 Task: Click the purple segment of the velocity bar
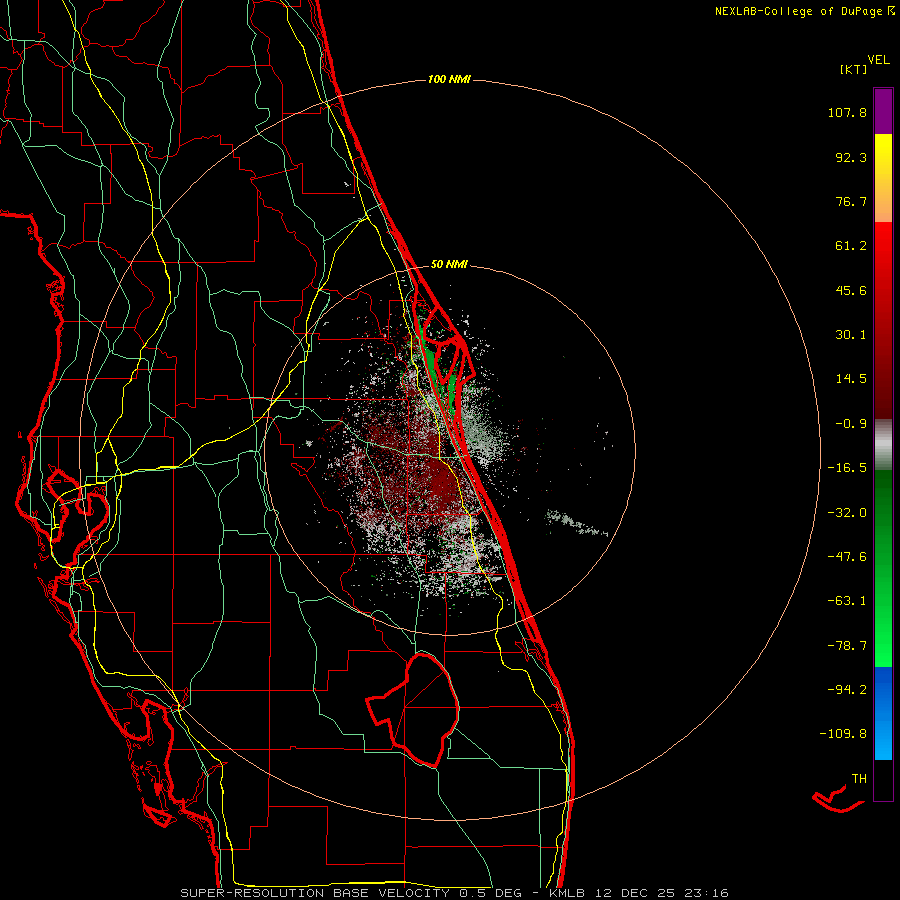[883, 111]
